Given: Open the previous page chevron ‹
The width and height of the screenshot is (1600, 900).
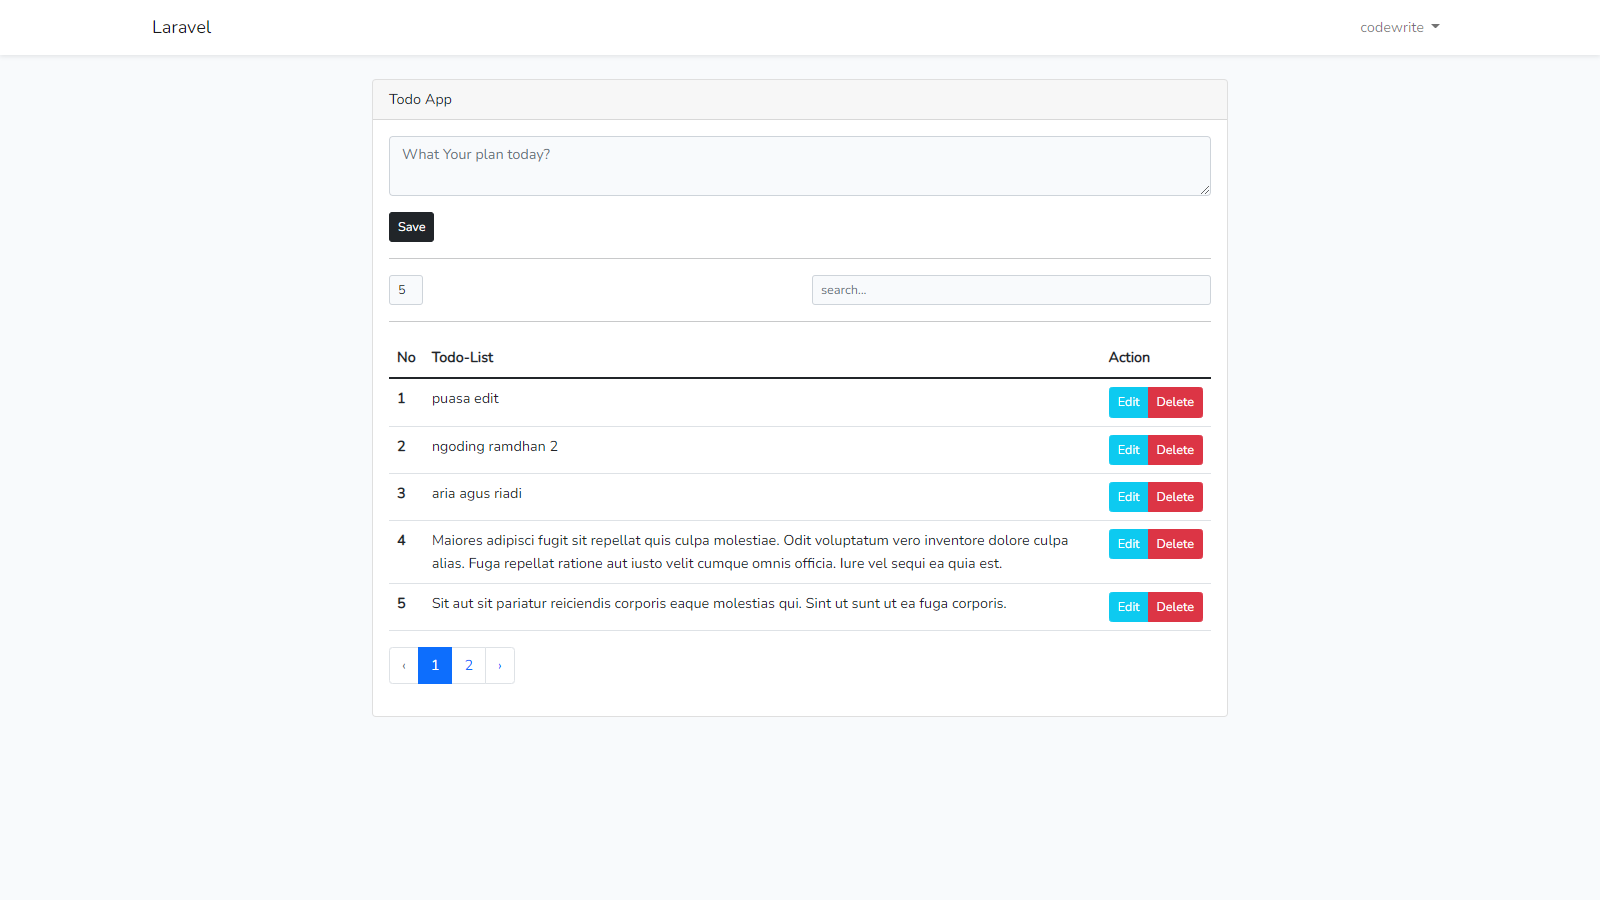Looking at the screenshot, I should (x=403, y=665).
